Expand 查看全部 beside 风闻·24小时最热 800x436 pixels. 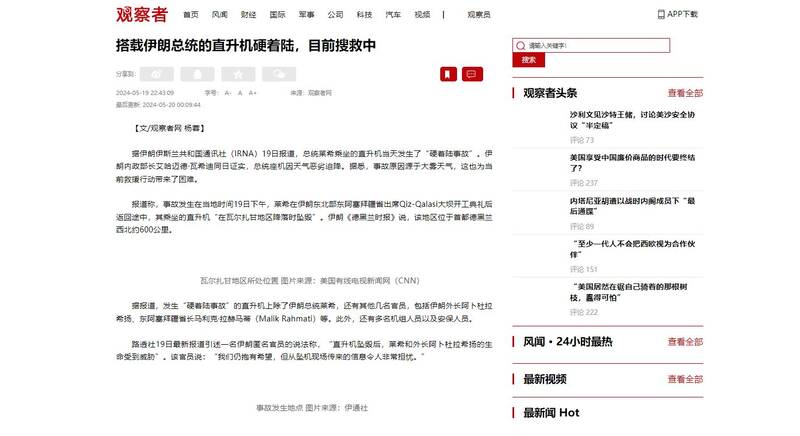point(685,342)
